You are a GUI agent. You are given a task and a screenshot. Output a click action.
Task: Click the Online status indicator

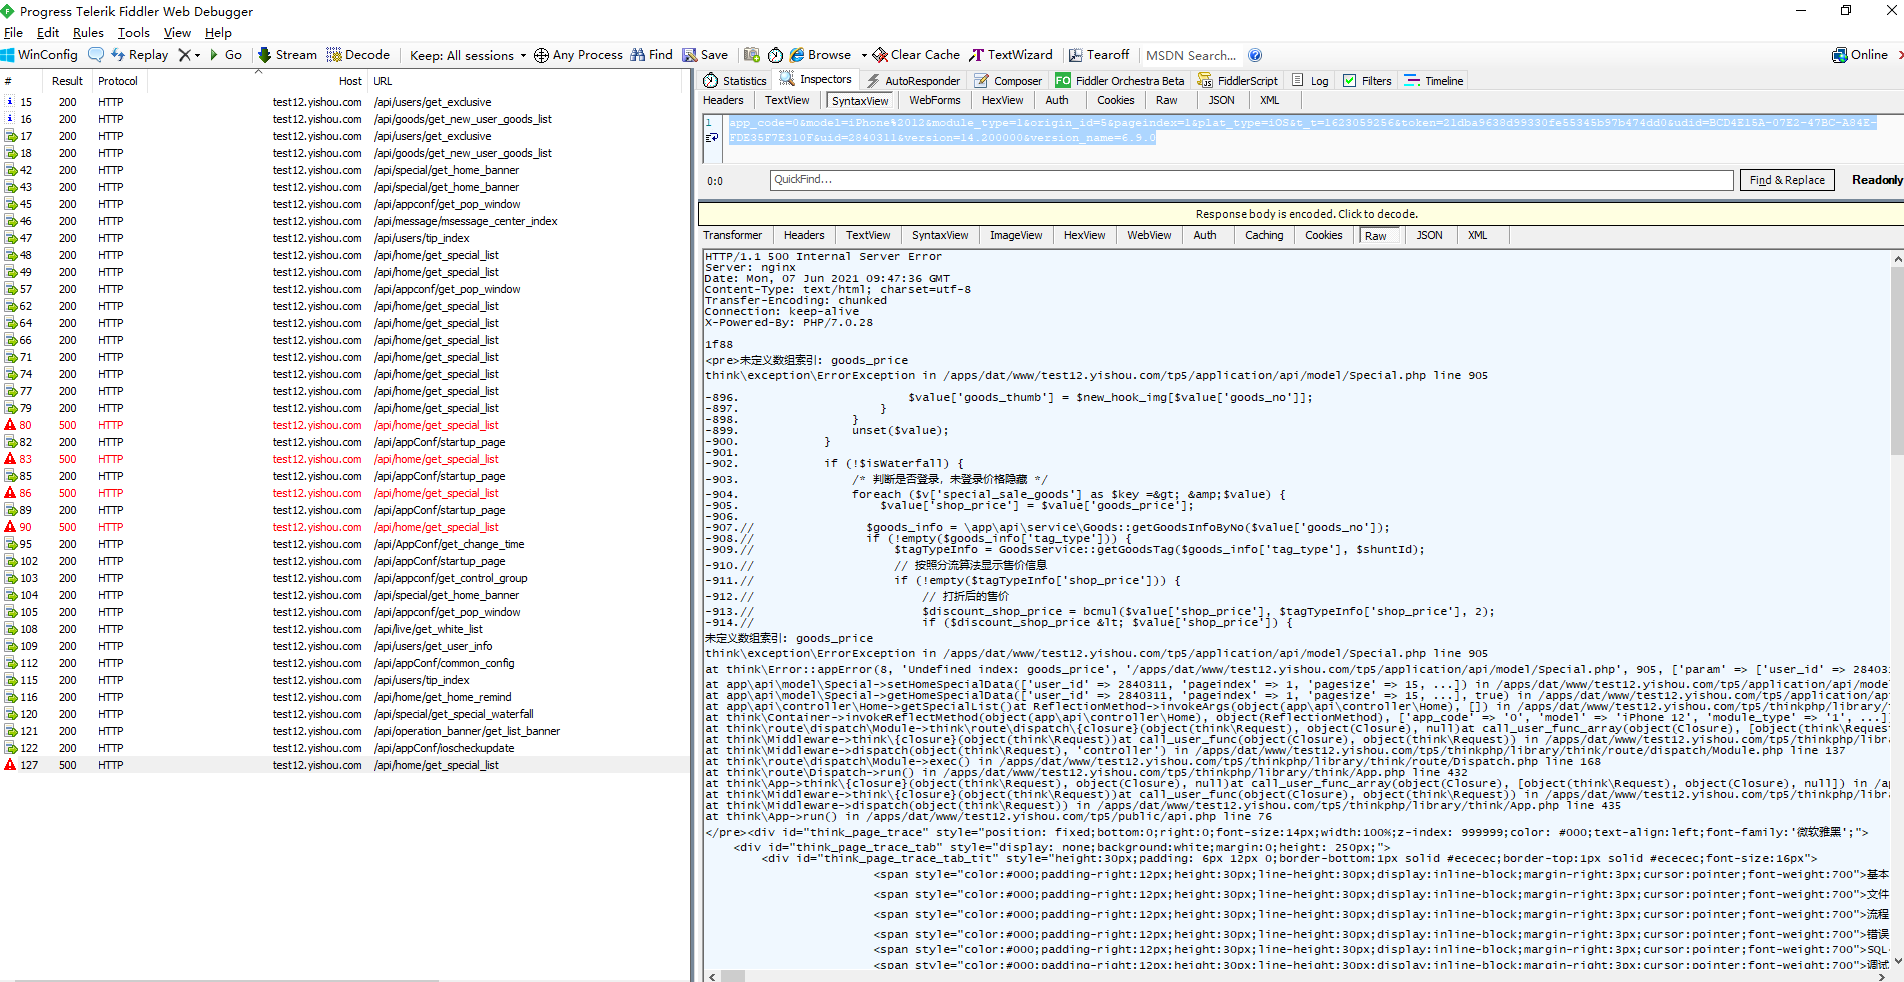[x=1859, y=55]
